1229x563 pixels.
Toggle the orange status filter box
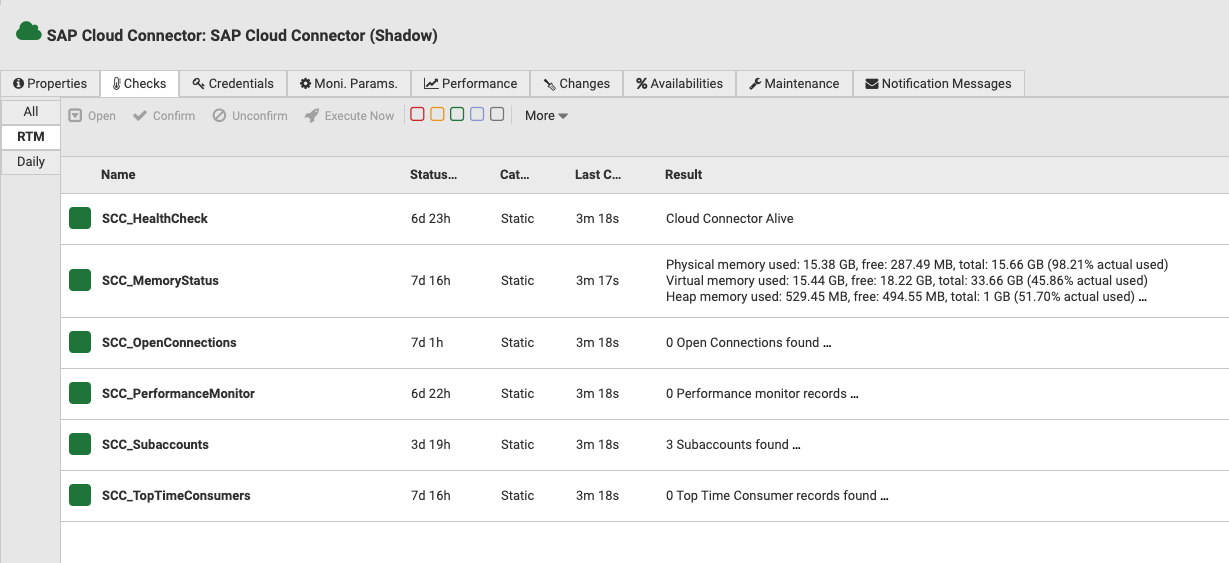(437, 115)
